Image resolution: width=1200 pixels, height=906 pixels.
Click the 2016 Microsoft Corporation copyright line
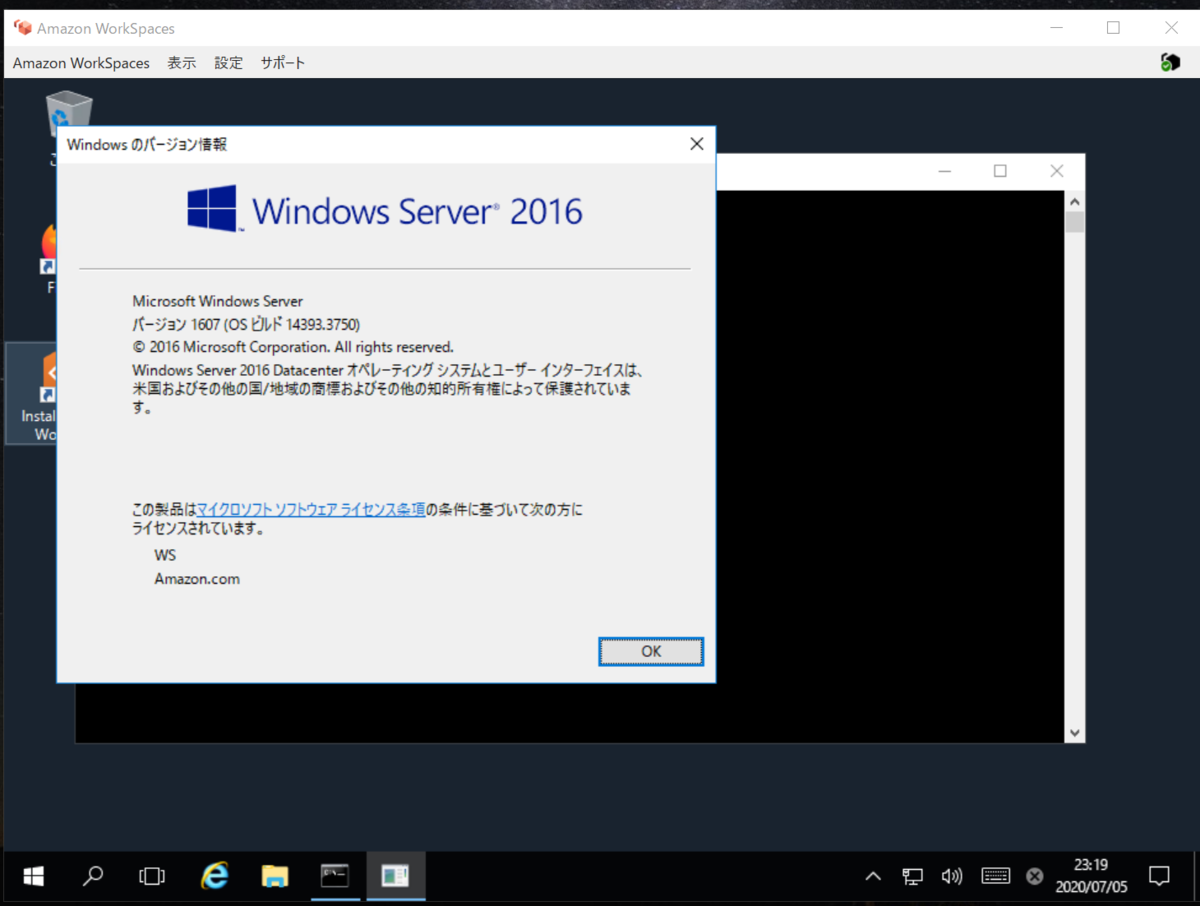click(293, 347)
